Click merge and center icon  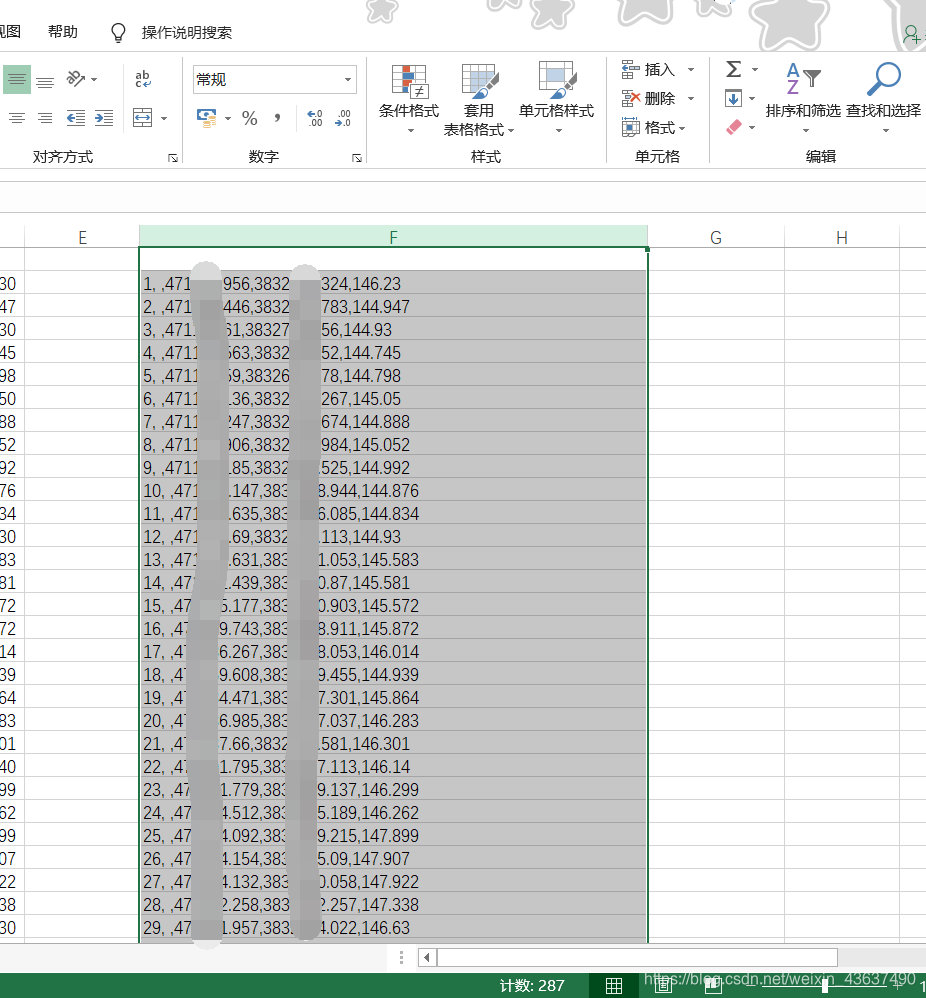click(x=143, y=118)
